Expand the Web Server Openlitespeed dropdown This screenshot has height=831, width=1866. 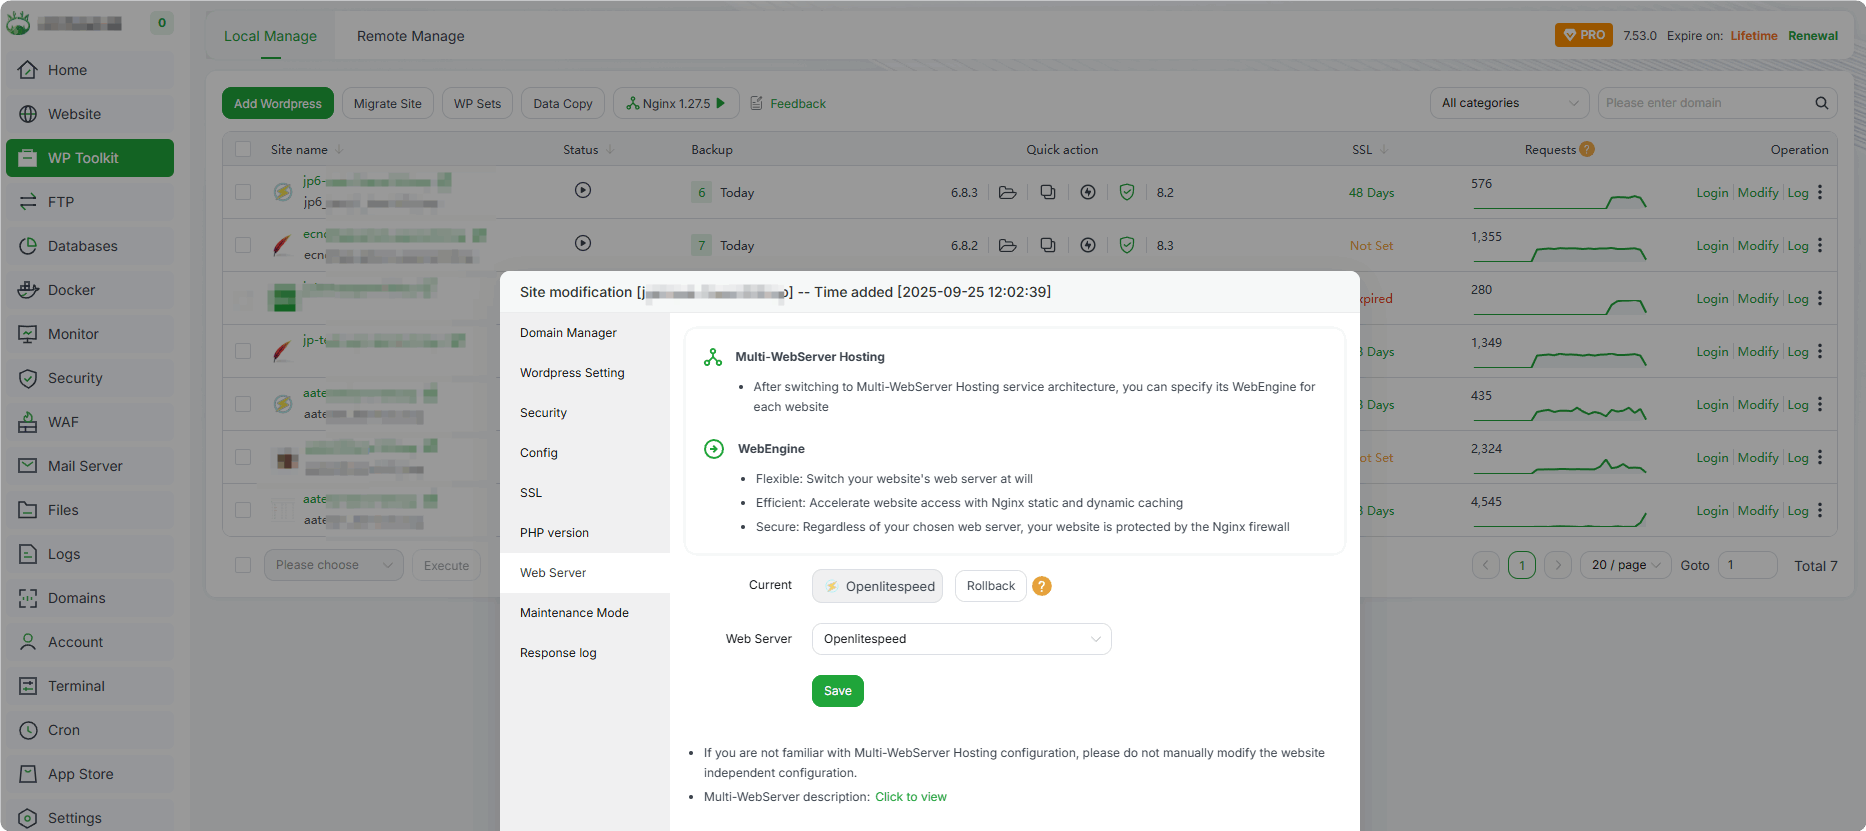[961, 639]
